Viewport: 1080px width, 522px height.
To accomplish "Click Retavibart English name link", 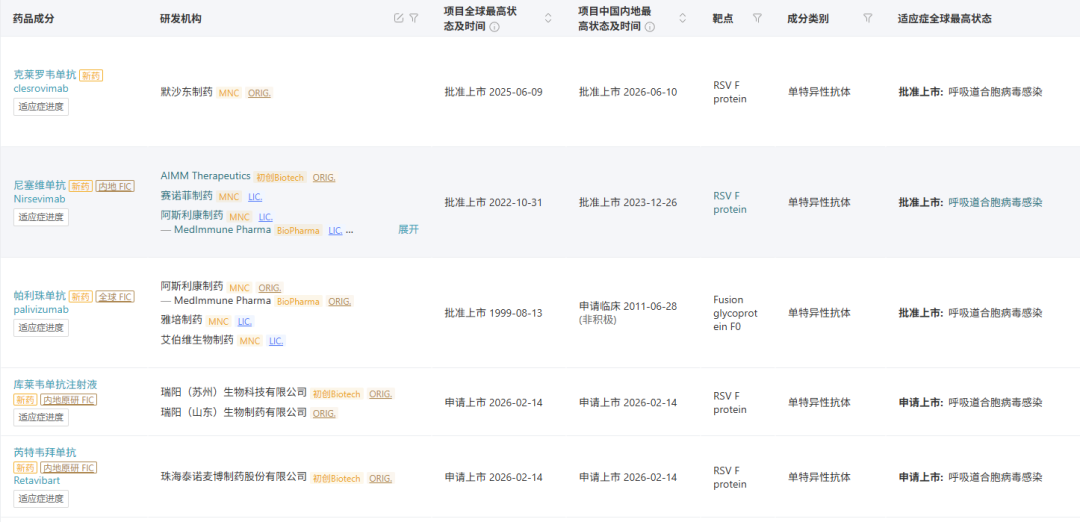I will (35, 481).
